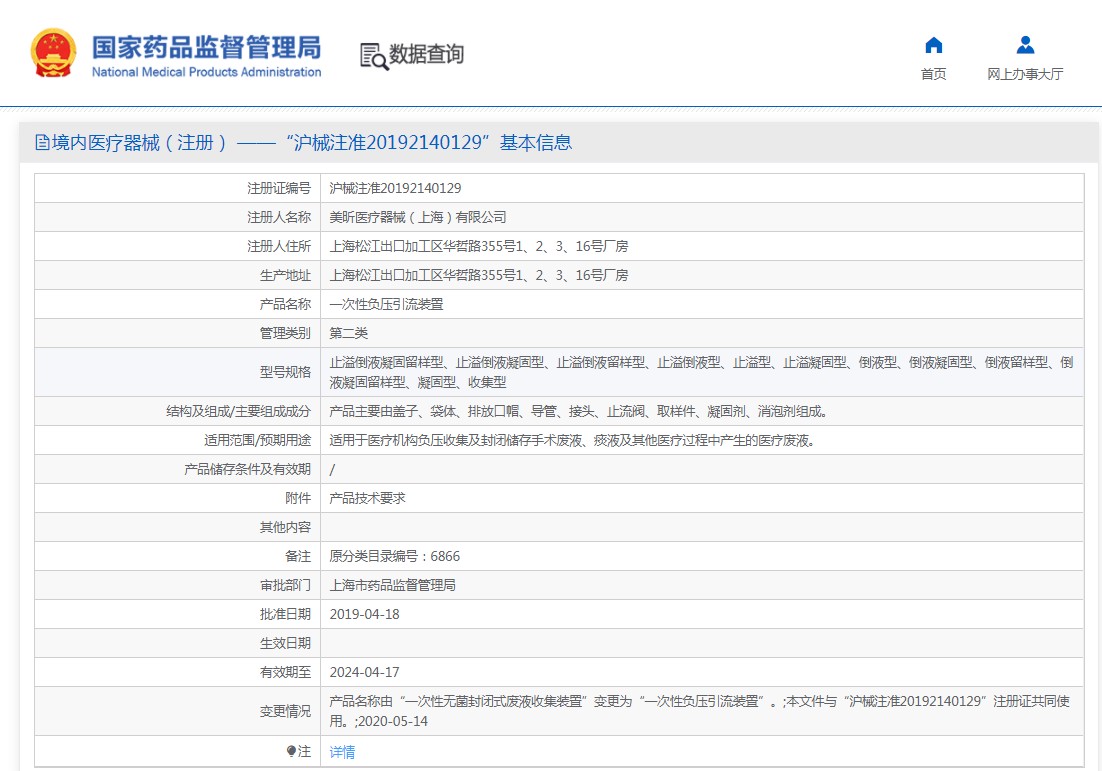Viewport: 1102px width, 771px height.
Task: Click the 注册人住所 row label
Action: (279, 246)
